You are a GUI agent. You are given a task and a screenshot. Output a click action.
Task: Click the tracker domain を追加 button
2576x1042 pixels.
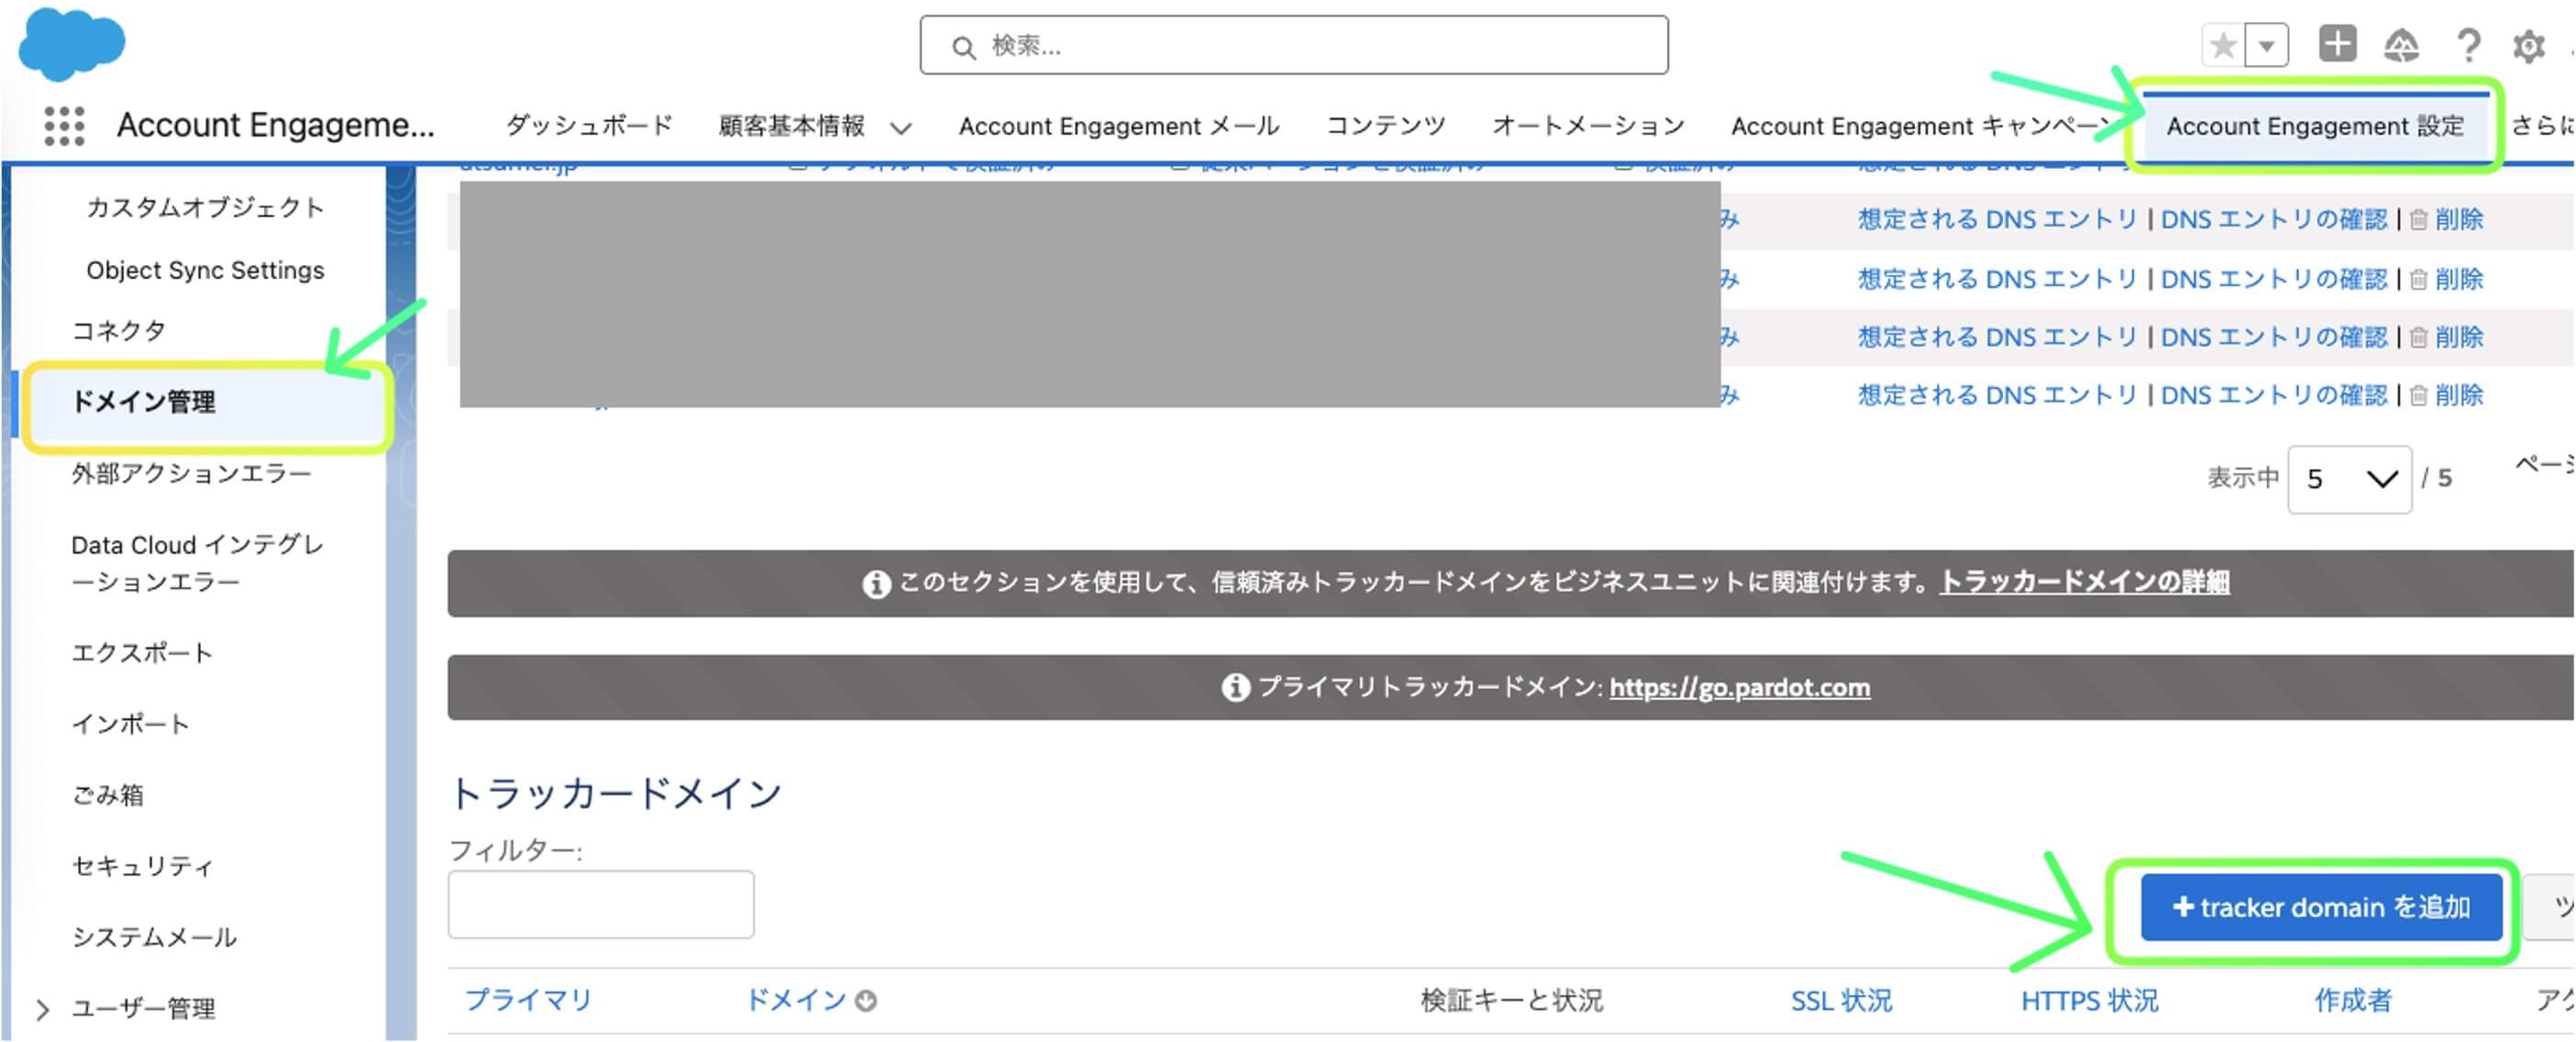(x=2320, y=907)
